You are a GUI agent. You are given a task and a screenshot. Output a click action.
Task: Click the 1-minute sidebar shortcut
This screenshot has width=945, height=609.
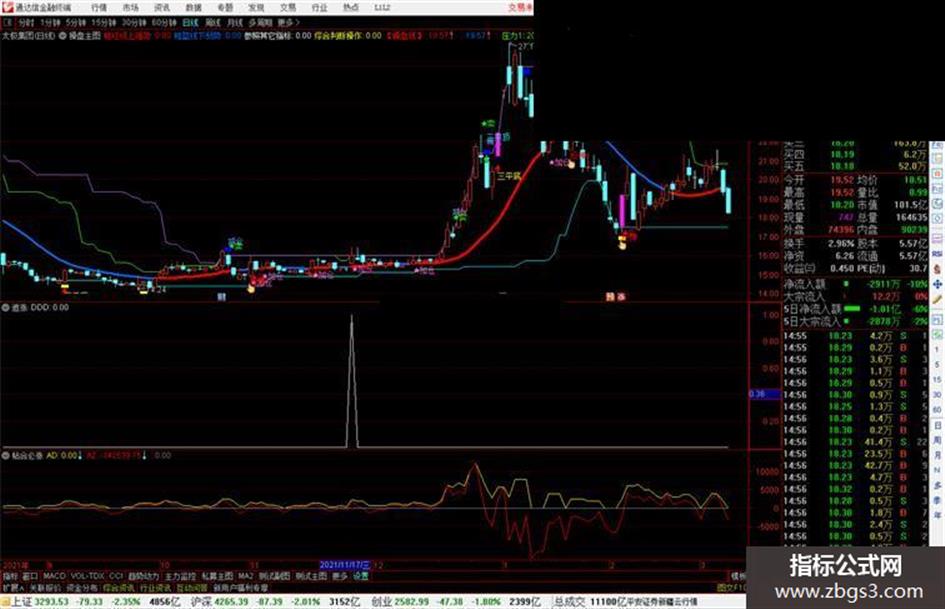tap(937, 350)
